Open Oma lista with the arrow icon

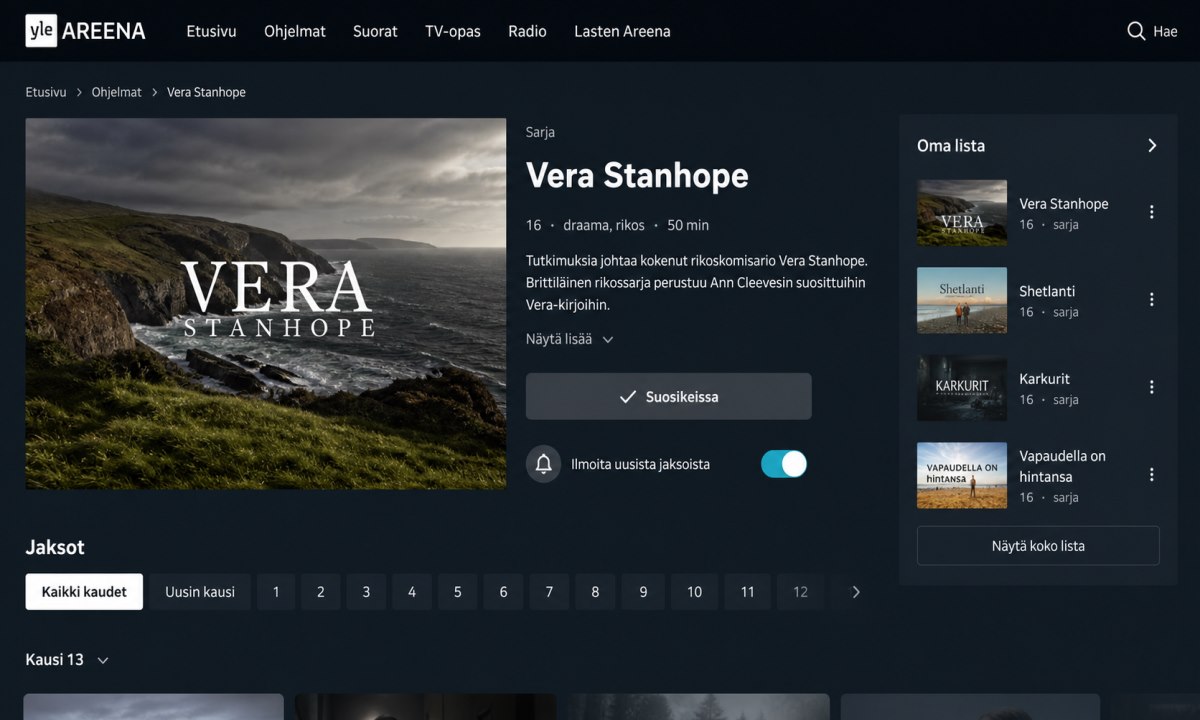[x=1152, y=146]
